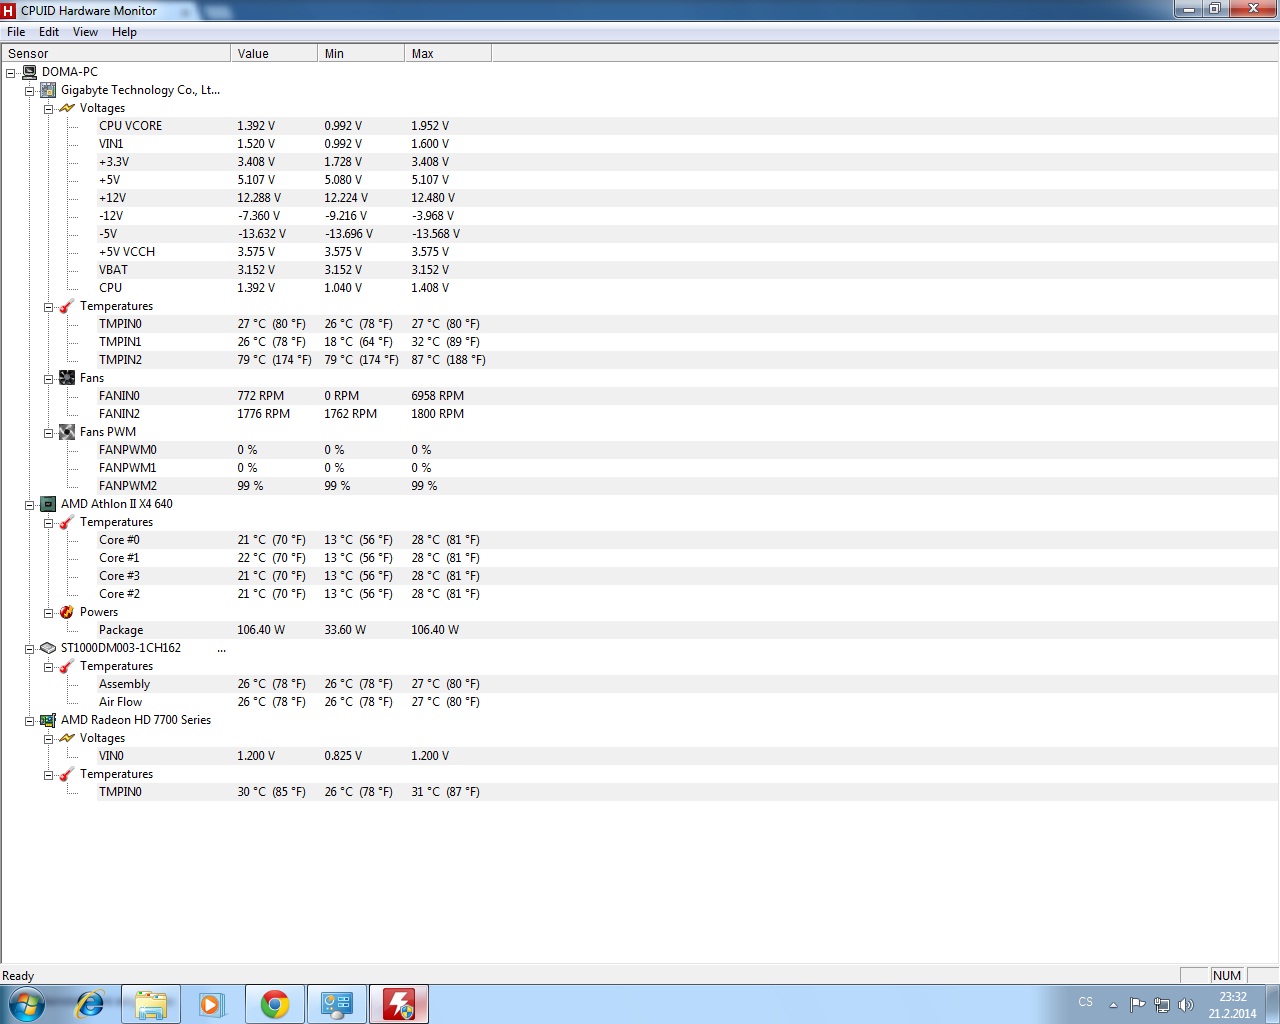Click the 6958 RPM max value
Image resolution: width=1280 pixels, height=1024 pixels.
[437, 396]
